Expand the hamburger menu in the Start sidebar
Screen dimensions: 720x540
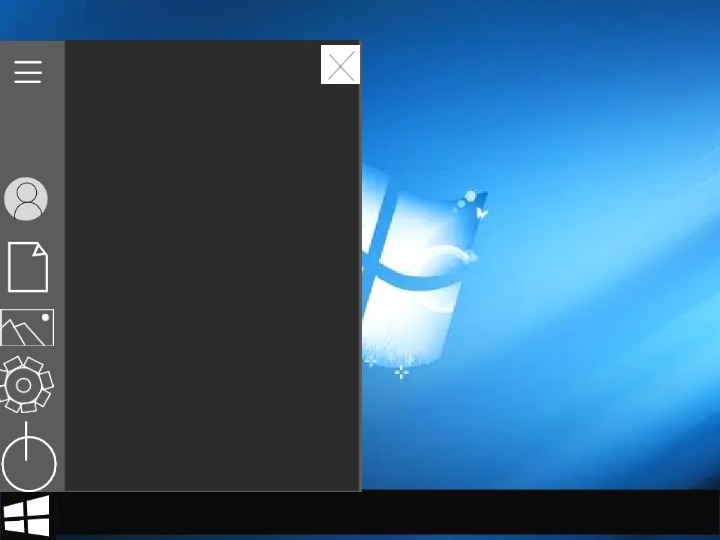pos(28,72)
